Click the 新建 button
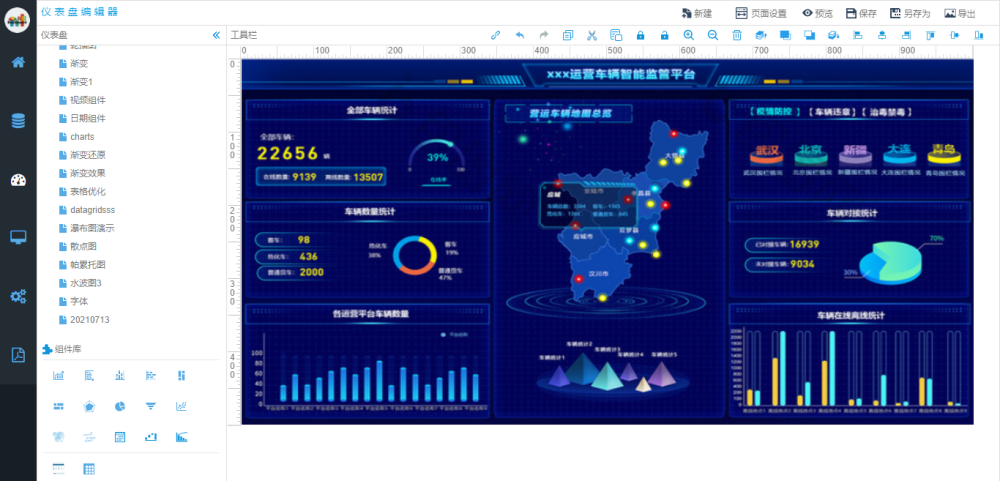The image size is (1000, 481). tap(696, 13)
